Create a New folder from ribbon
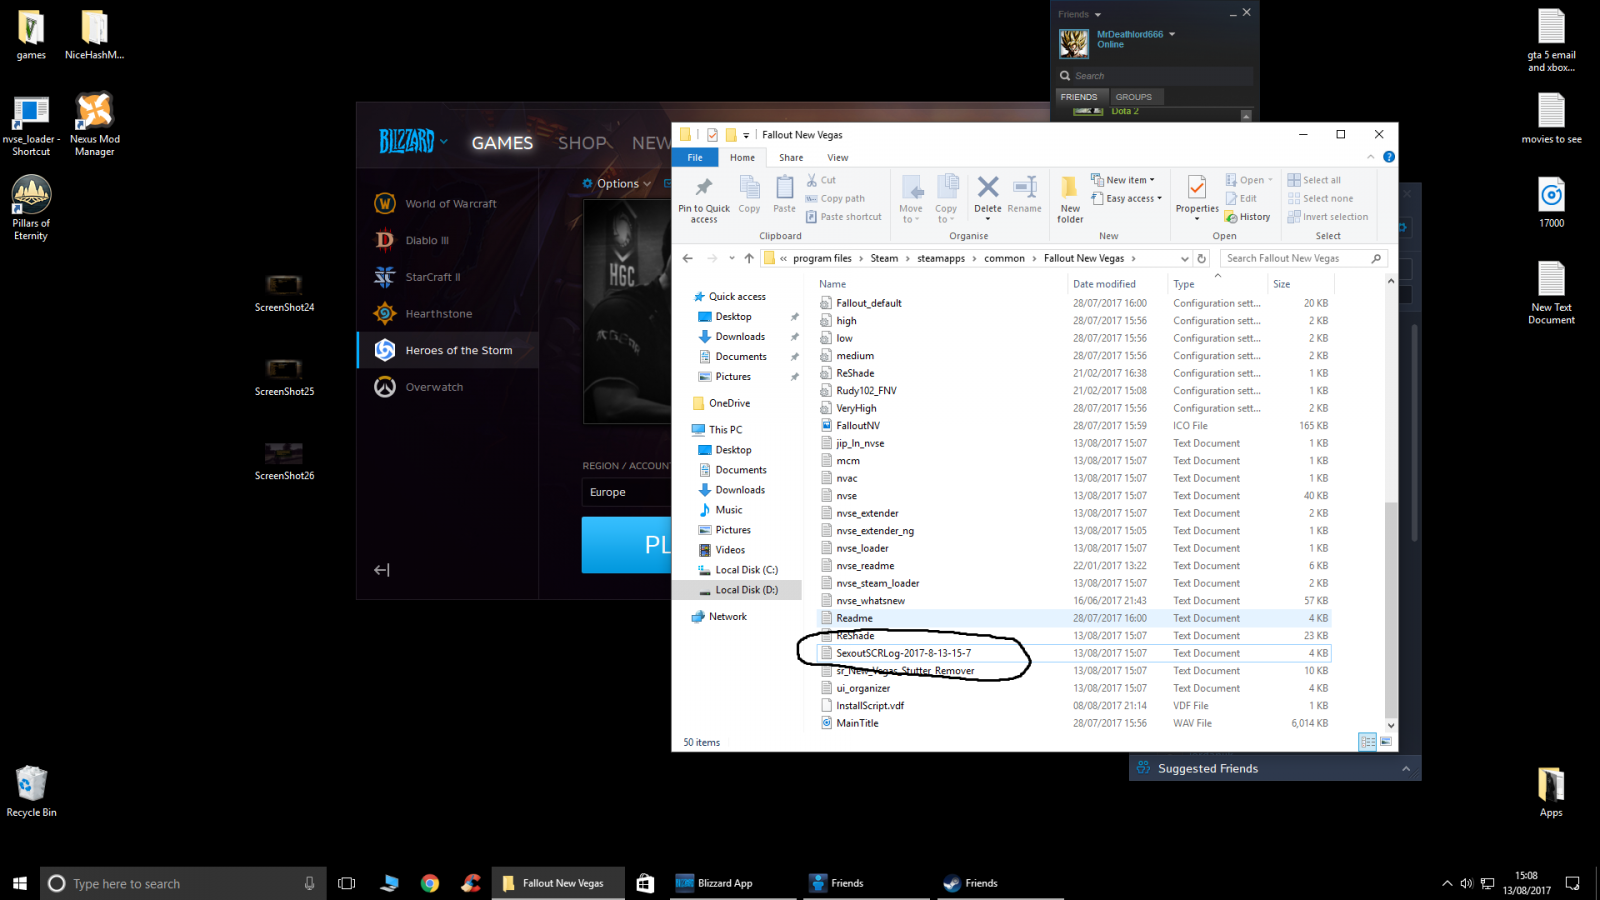The width and height of the screenshot is (1600, 900). [1070, 198]
